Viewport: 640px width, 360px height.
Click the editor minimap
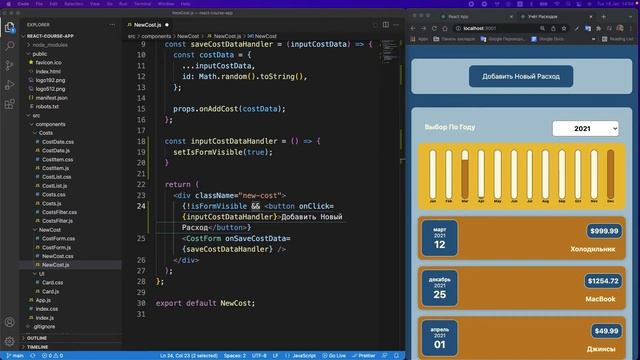389,51
